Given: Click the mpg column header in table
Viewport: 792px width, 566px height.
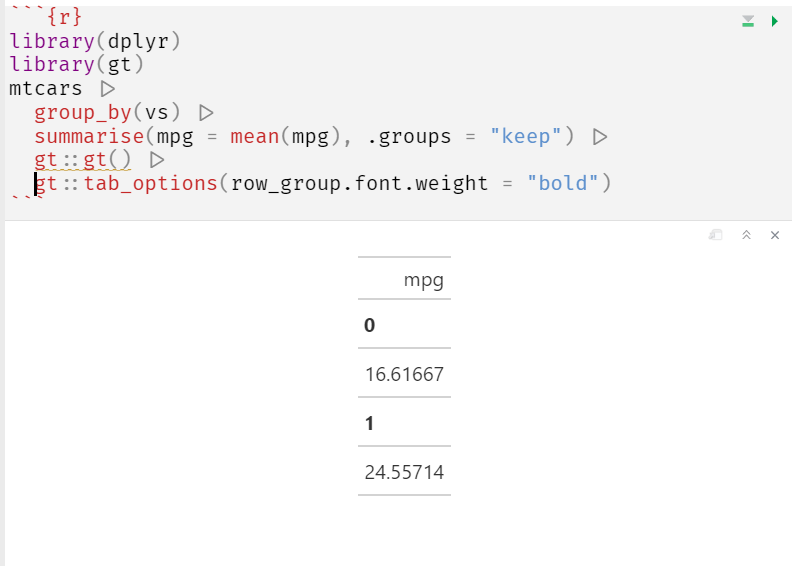Looking at the screenshot, I should pos(423,280).
